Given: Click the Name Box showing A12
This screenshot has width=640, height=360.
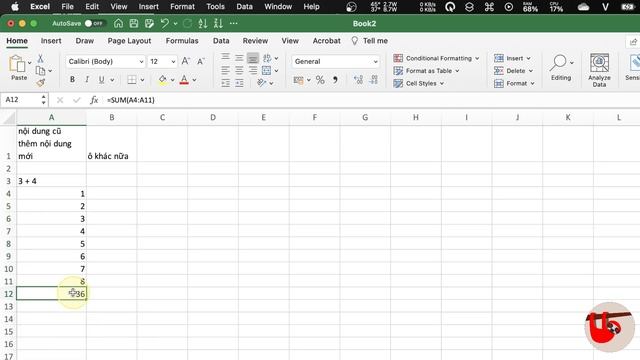Looking at the screenshot, I should 21,100.
